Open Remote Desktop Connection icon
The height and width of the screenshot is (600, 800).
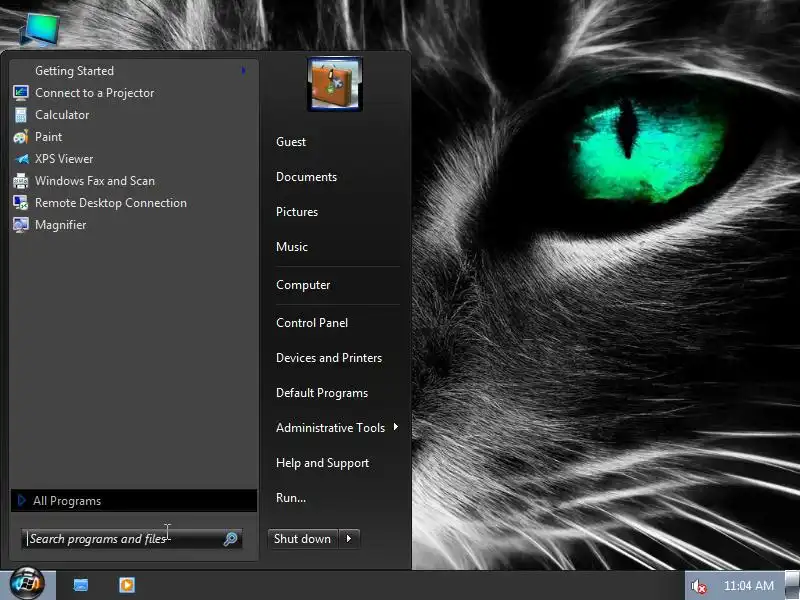pos(21,203)
